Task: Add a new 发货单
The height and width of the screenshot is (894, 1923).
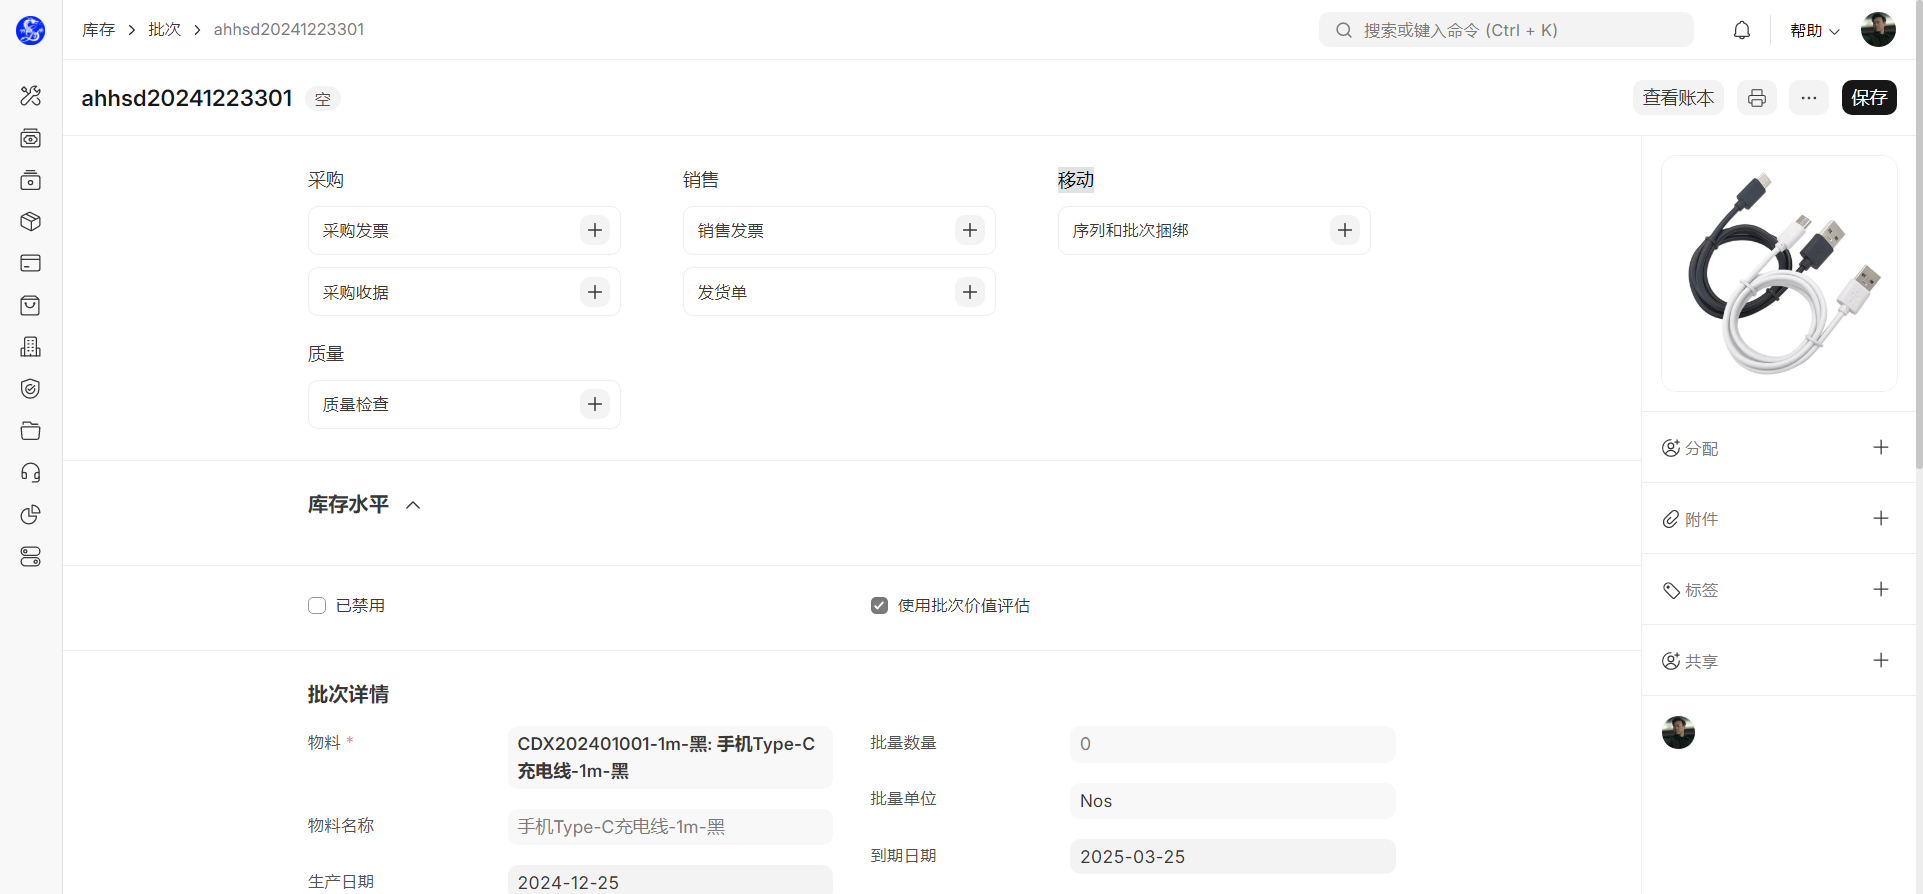Action: point(970,292)
